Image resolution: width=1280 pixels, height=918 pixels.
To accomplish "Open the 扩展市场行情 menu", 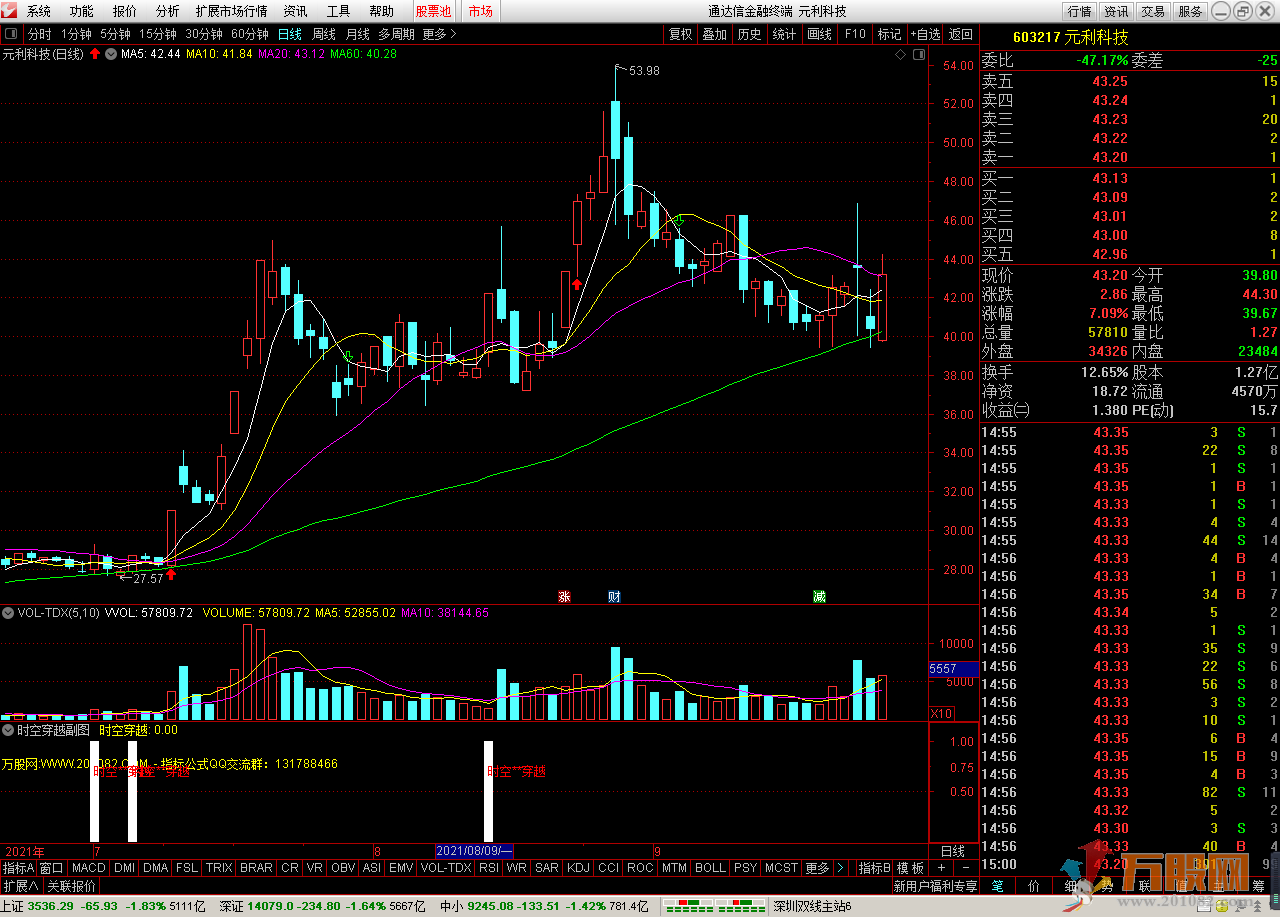I will point(232,12).
